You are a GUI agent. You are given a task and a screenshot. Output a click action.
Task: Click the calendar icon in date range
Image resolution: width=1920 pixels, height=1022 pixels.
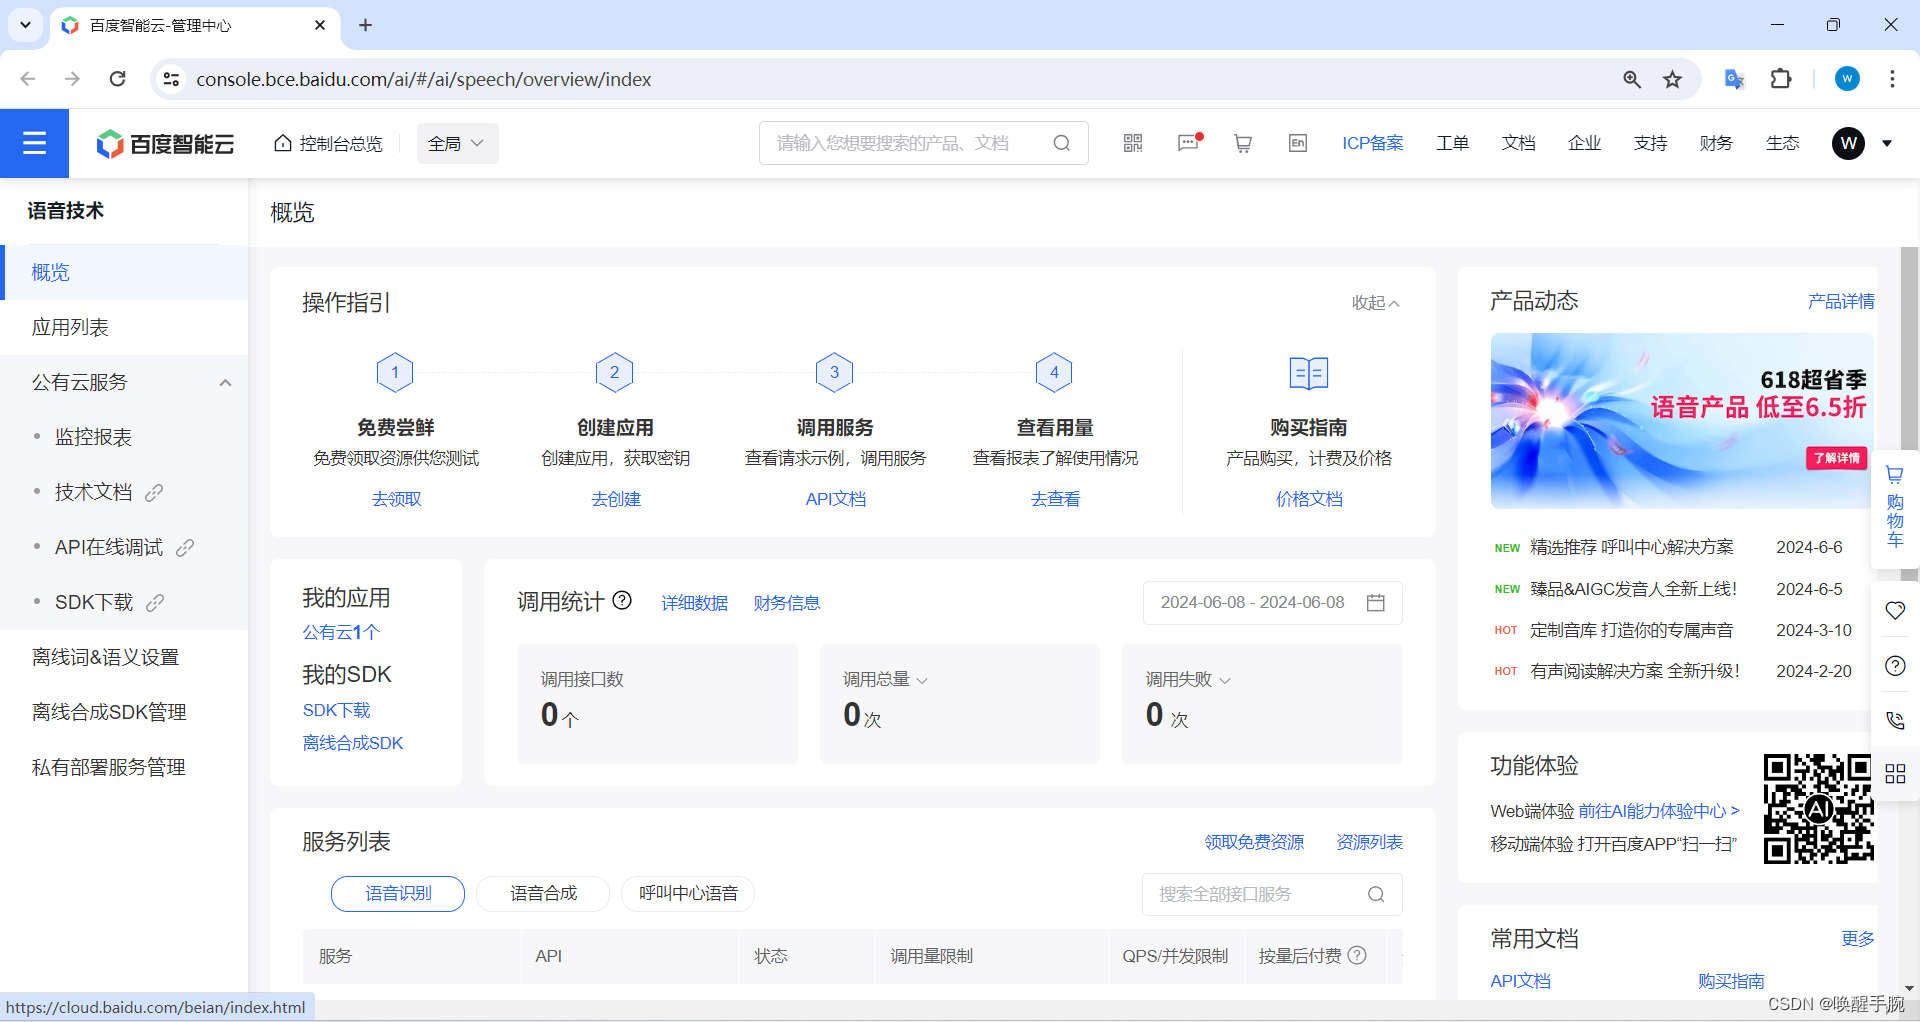pyautogui.click(x=1376, y=602)
